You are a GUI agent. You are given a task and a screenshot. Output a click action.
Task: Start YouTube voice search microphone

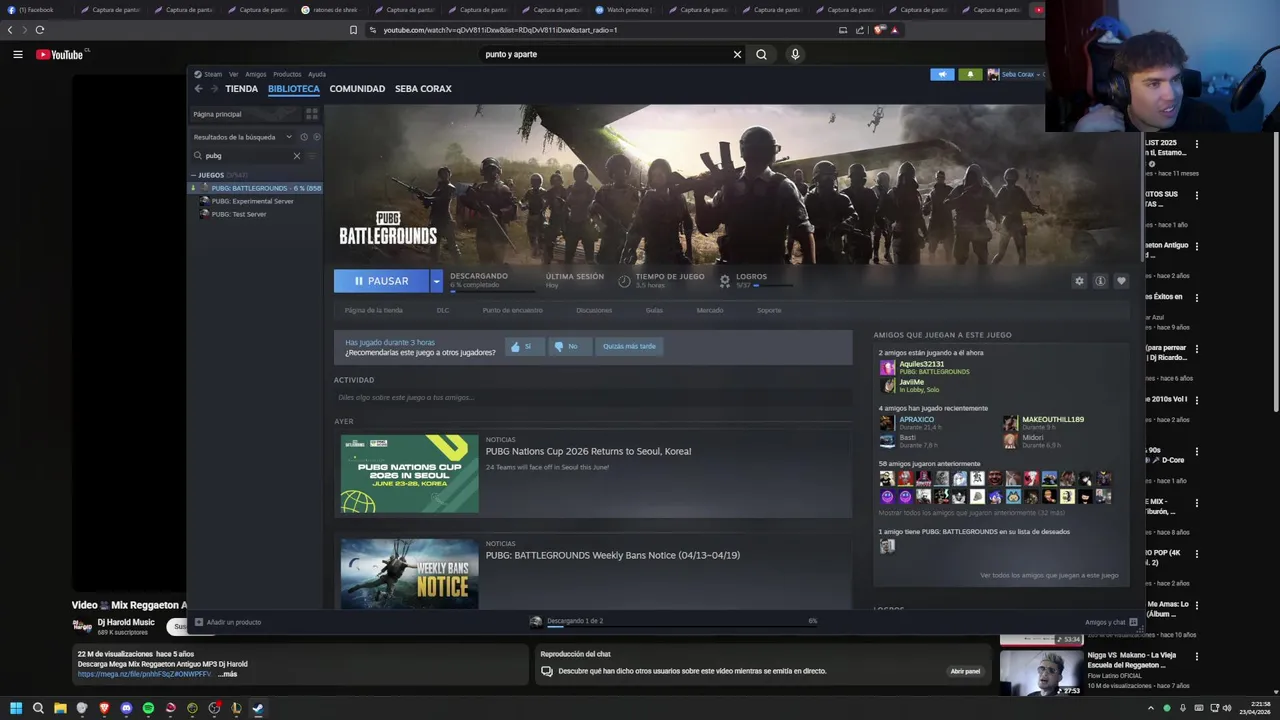point(795,54)
